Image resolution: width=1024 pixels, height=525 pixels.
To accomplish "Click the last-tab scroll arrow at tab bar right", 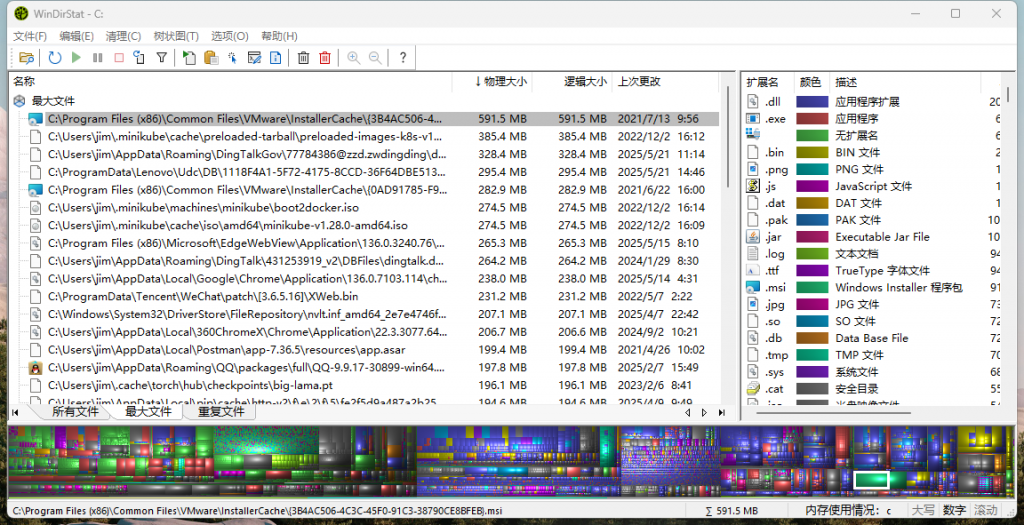I will 722,412.
